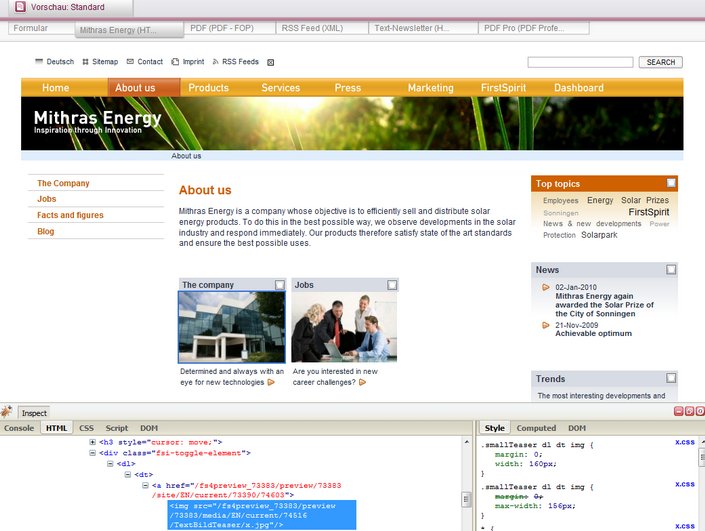
Task: Open the Blog sidebar link
Action: pos(45,231)
